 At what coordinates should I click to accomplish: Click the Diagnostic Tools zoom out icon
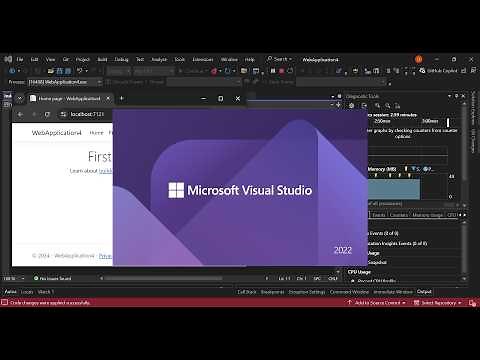click(x=388, y=106)
